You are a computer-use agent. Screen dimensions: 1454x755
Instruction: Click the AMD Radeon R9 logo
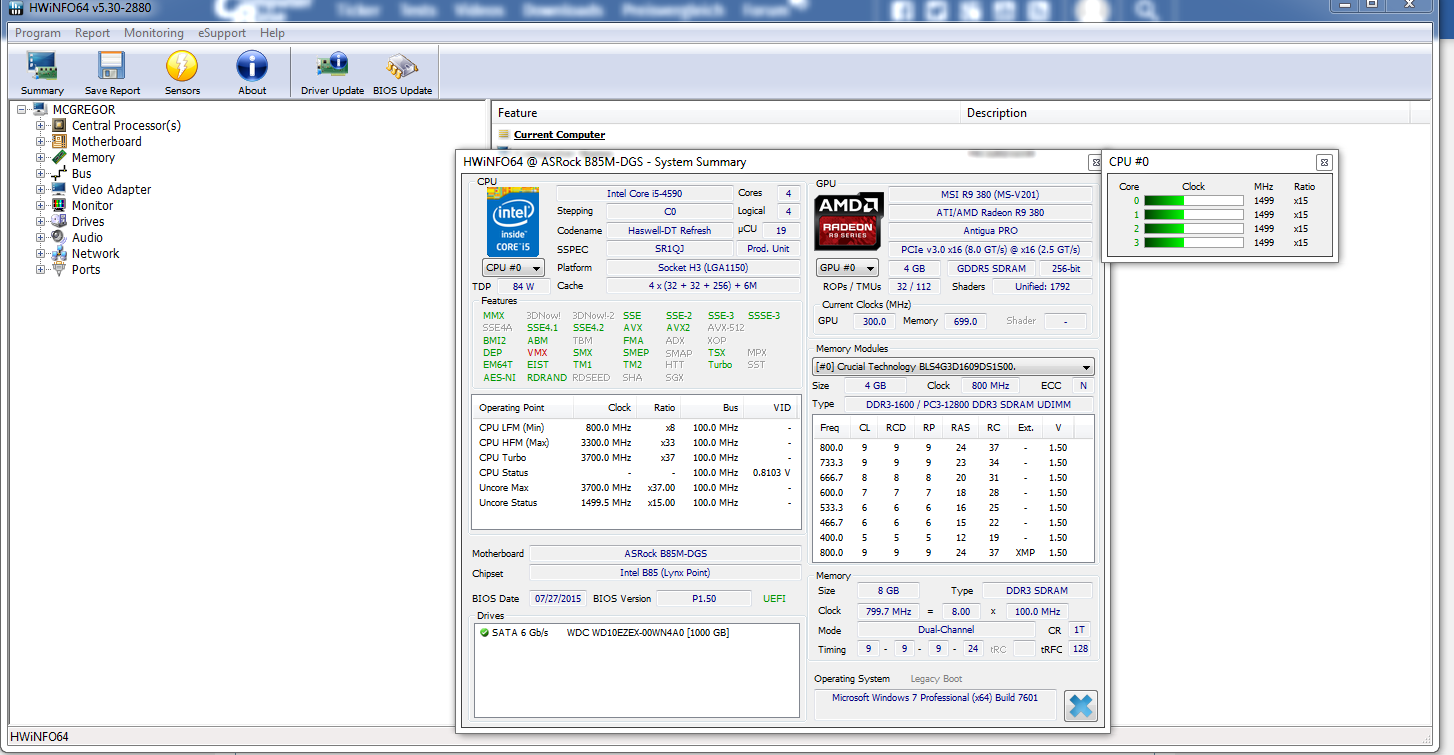(x=848, y=220)
